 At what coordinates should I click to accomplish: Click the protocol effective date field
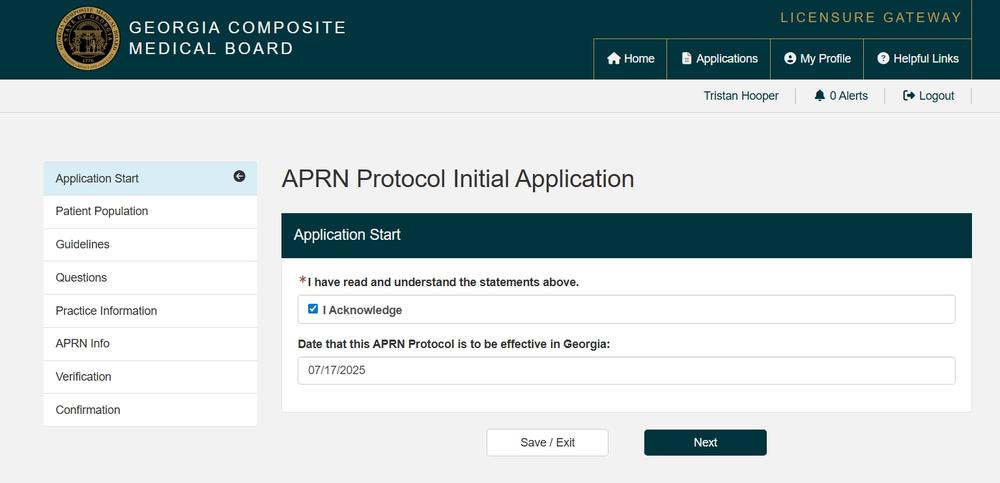(x=626, y=371)
